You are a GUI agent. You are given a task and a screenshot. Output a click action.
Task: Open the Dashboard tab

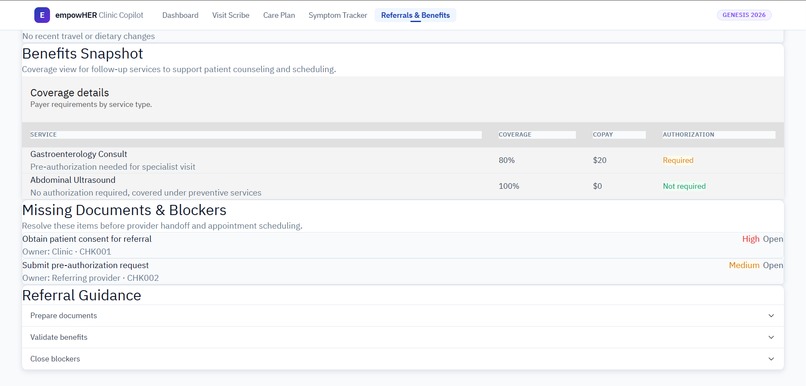180,15
